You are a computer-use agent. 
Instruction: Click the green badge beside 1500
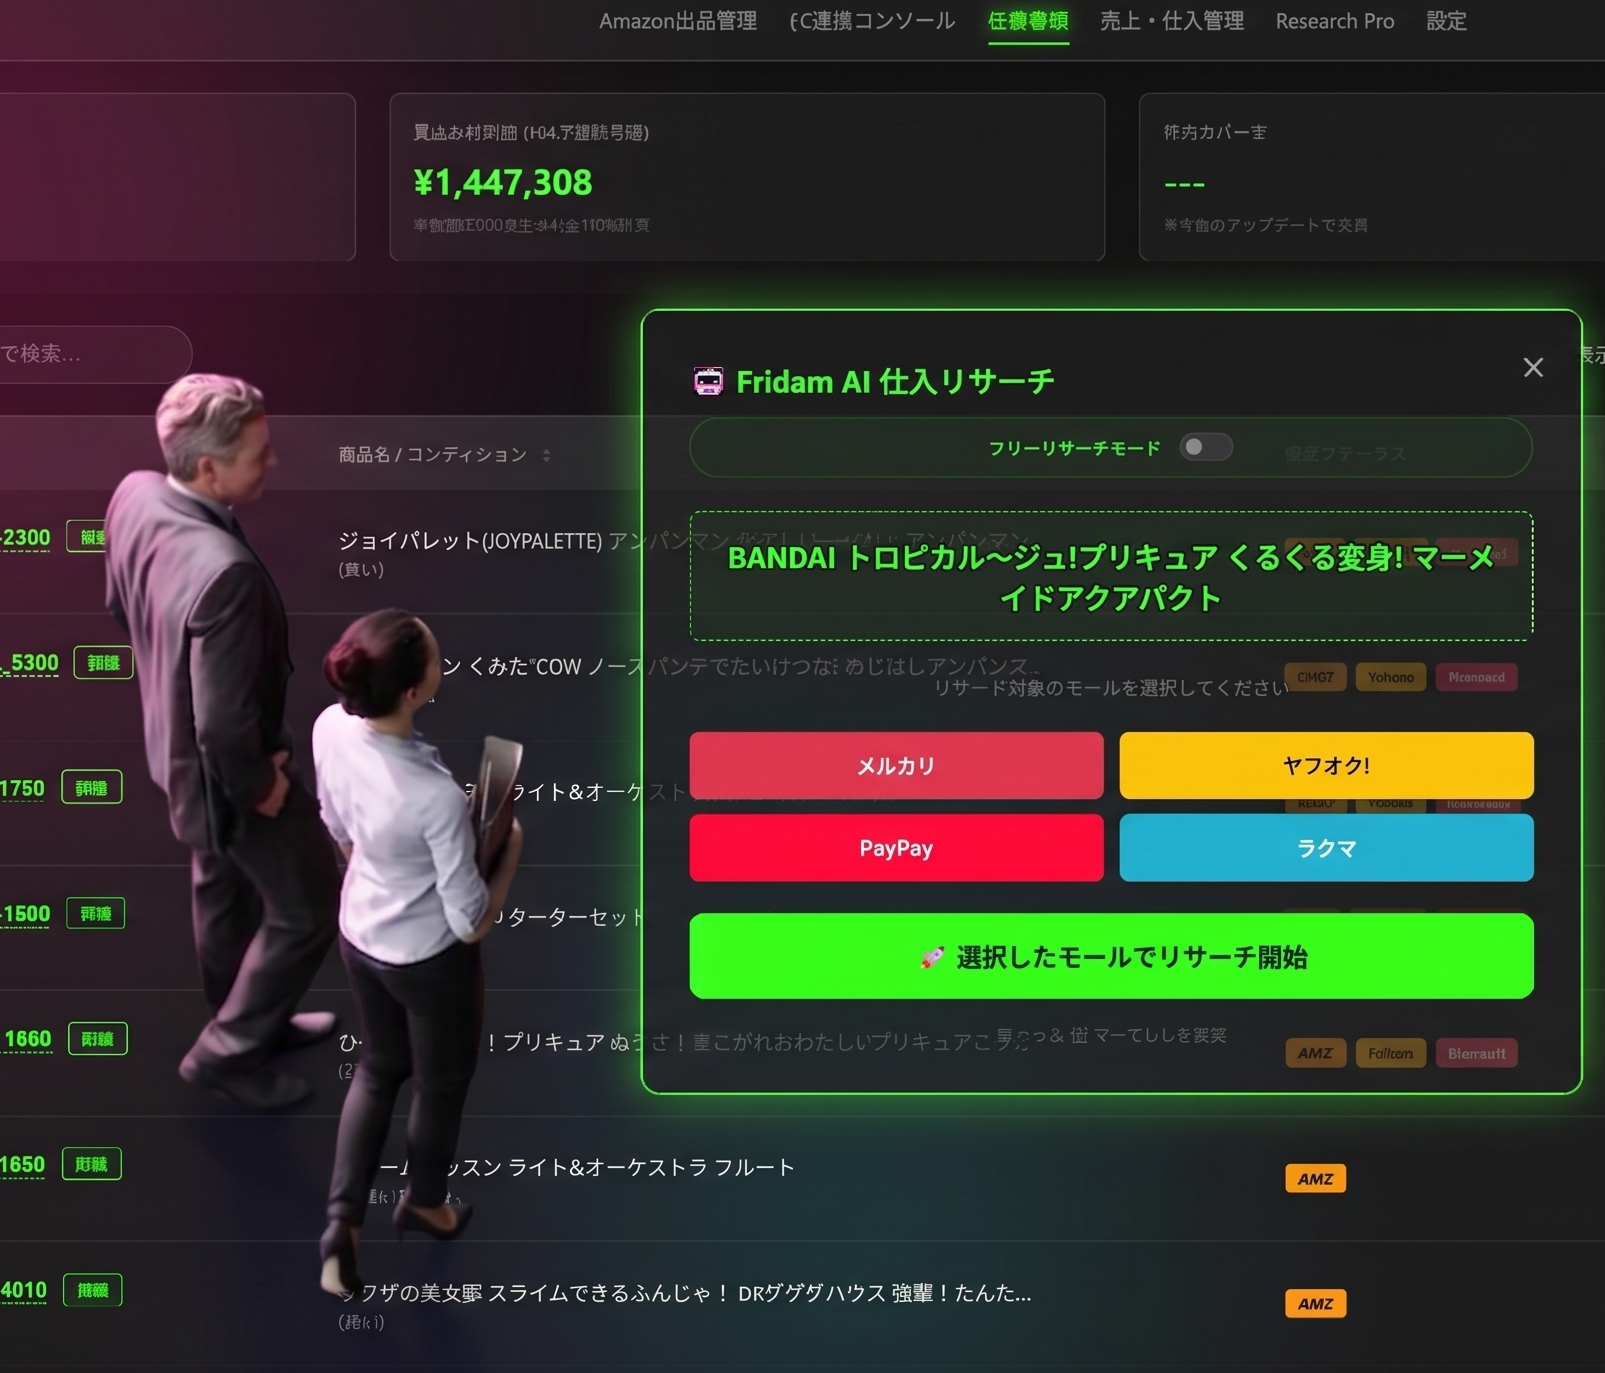[x=96, y=913]
